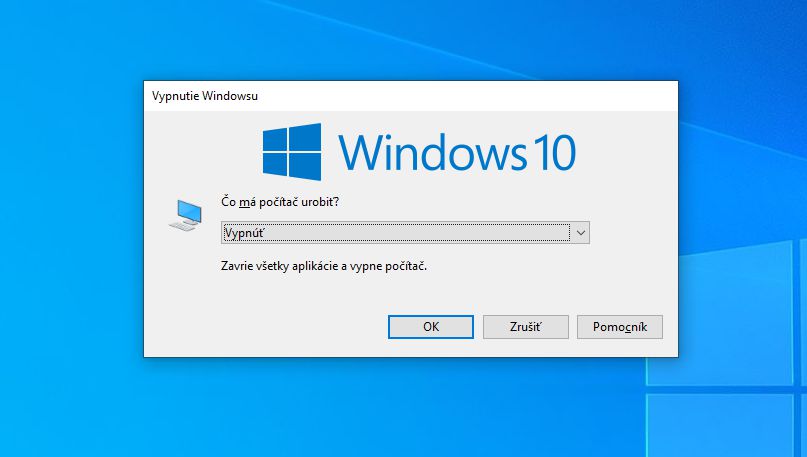The width and height of the screenshot is (807, 457).
Task: Open help via the Pomocník button
Action: [x=620, y=327]
